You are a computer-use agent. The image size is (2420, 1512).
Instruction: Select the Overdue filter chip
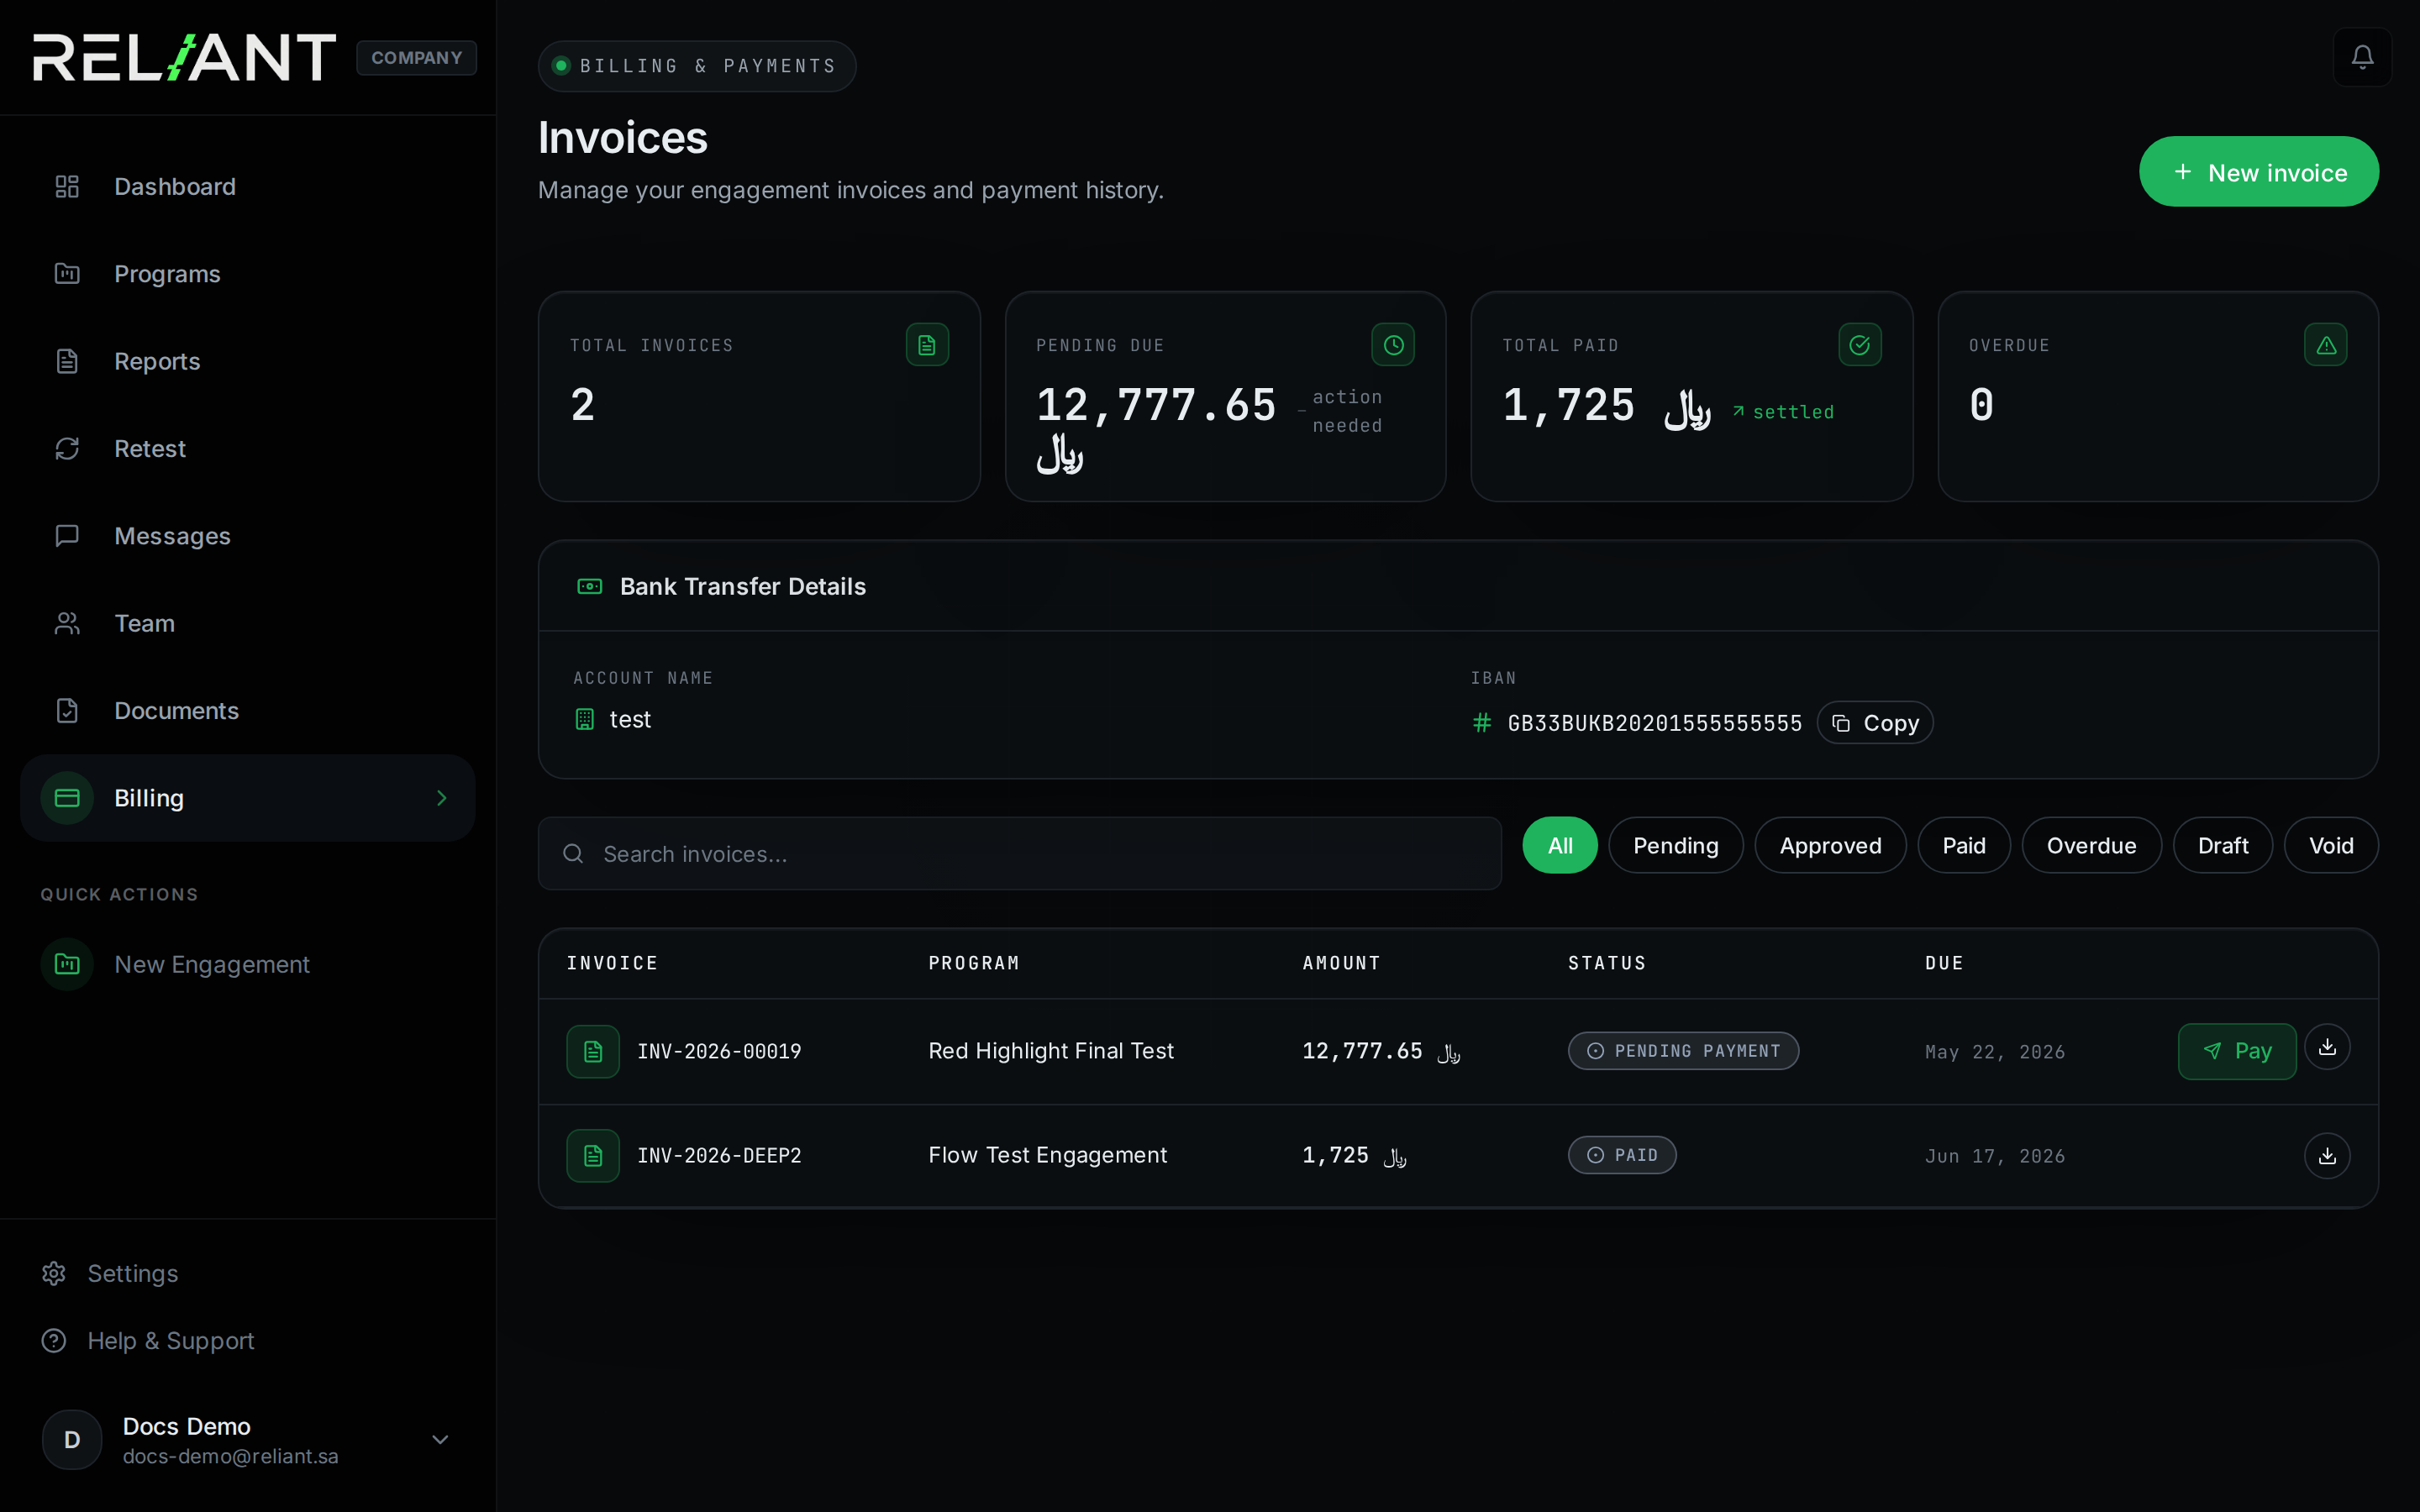pos(2091,845)
